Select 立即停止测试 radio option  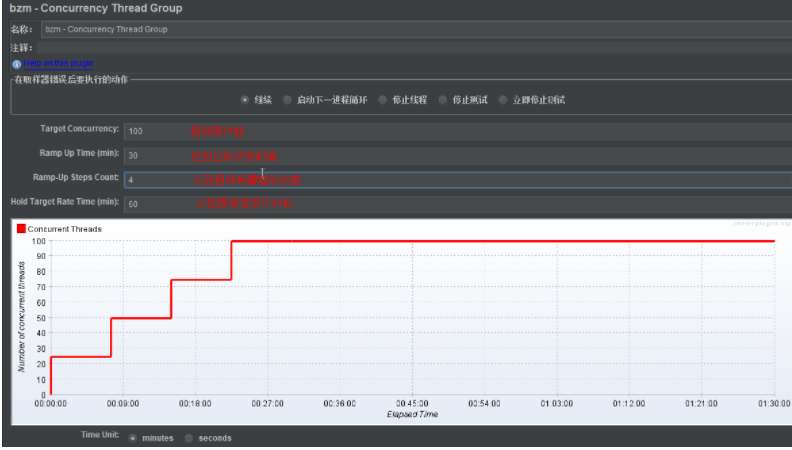pos(503,100)
